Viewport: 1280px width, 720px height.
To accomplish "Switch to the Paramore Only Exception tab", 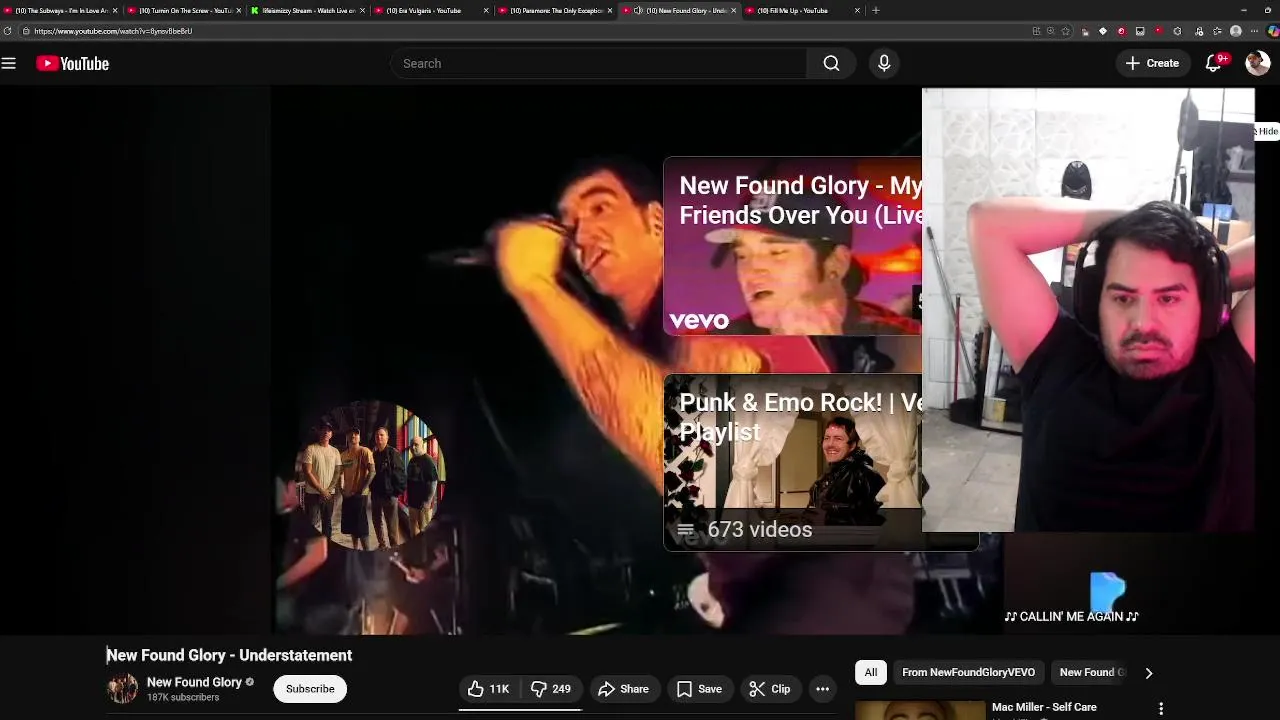I will (553, 10).
